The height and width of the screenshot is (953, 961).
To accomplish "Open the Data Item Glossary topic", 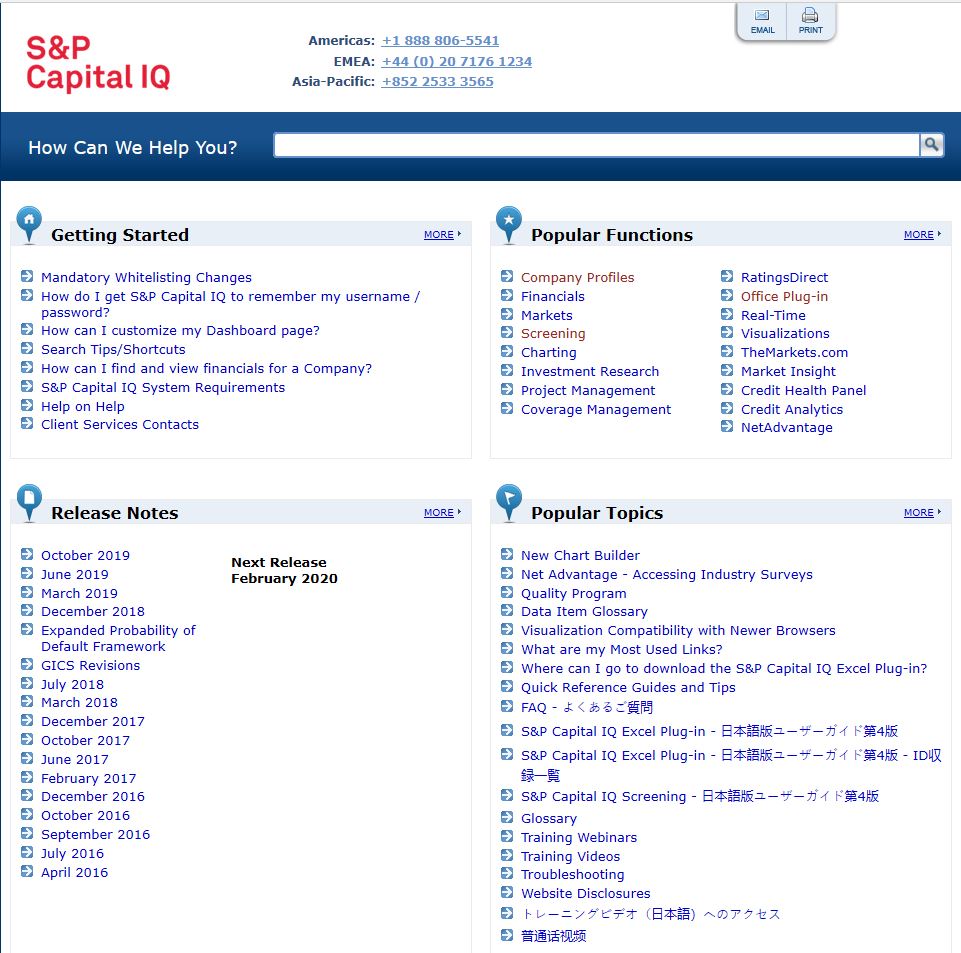I will (584, 612).
